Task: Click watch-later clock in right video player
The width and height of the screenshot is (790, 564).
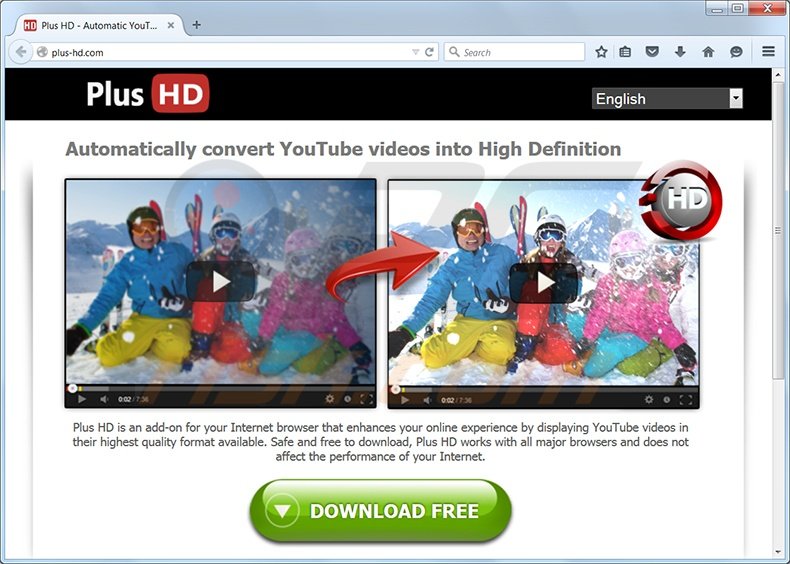Action: coord(667,400)
